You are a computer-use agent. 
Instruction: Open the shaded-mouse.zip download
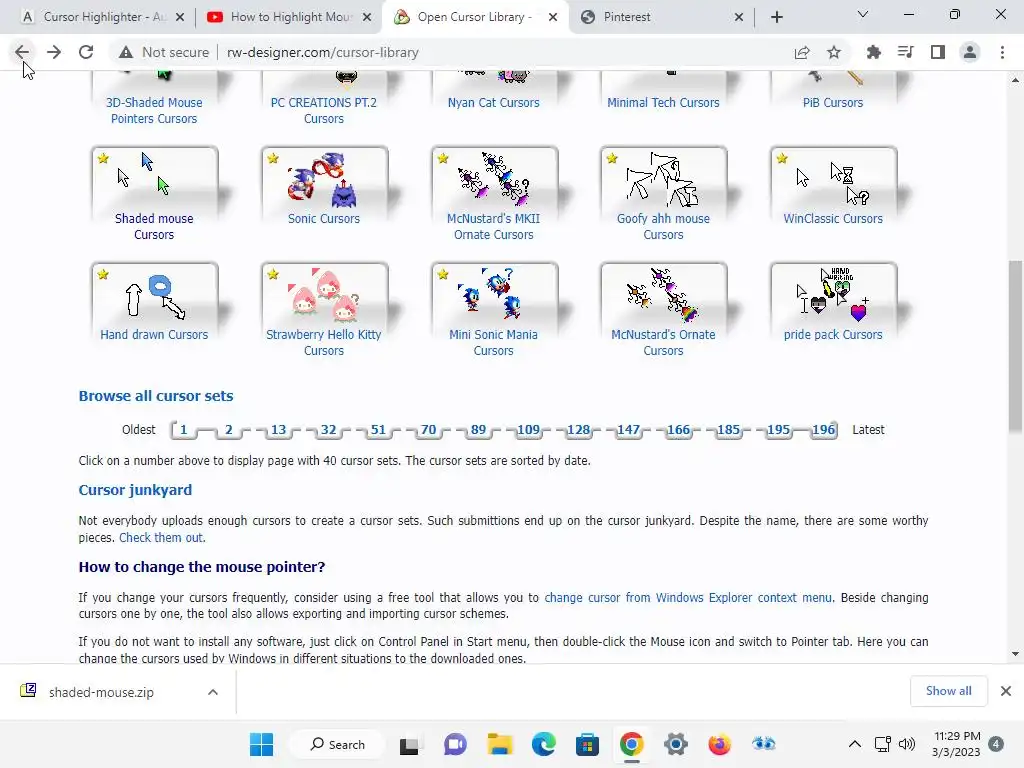pos(101,692)
